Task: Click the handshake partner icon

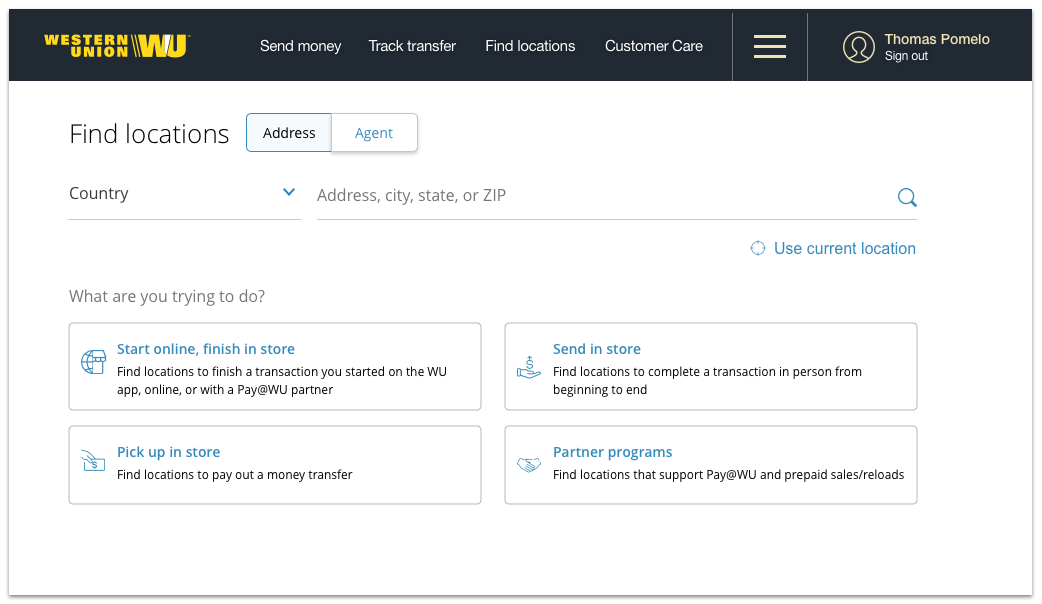Action: 529,464
